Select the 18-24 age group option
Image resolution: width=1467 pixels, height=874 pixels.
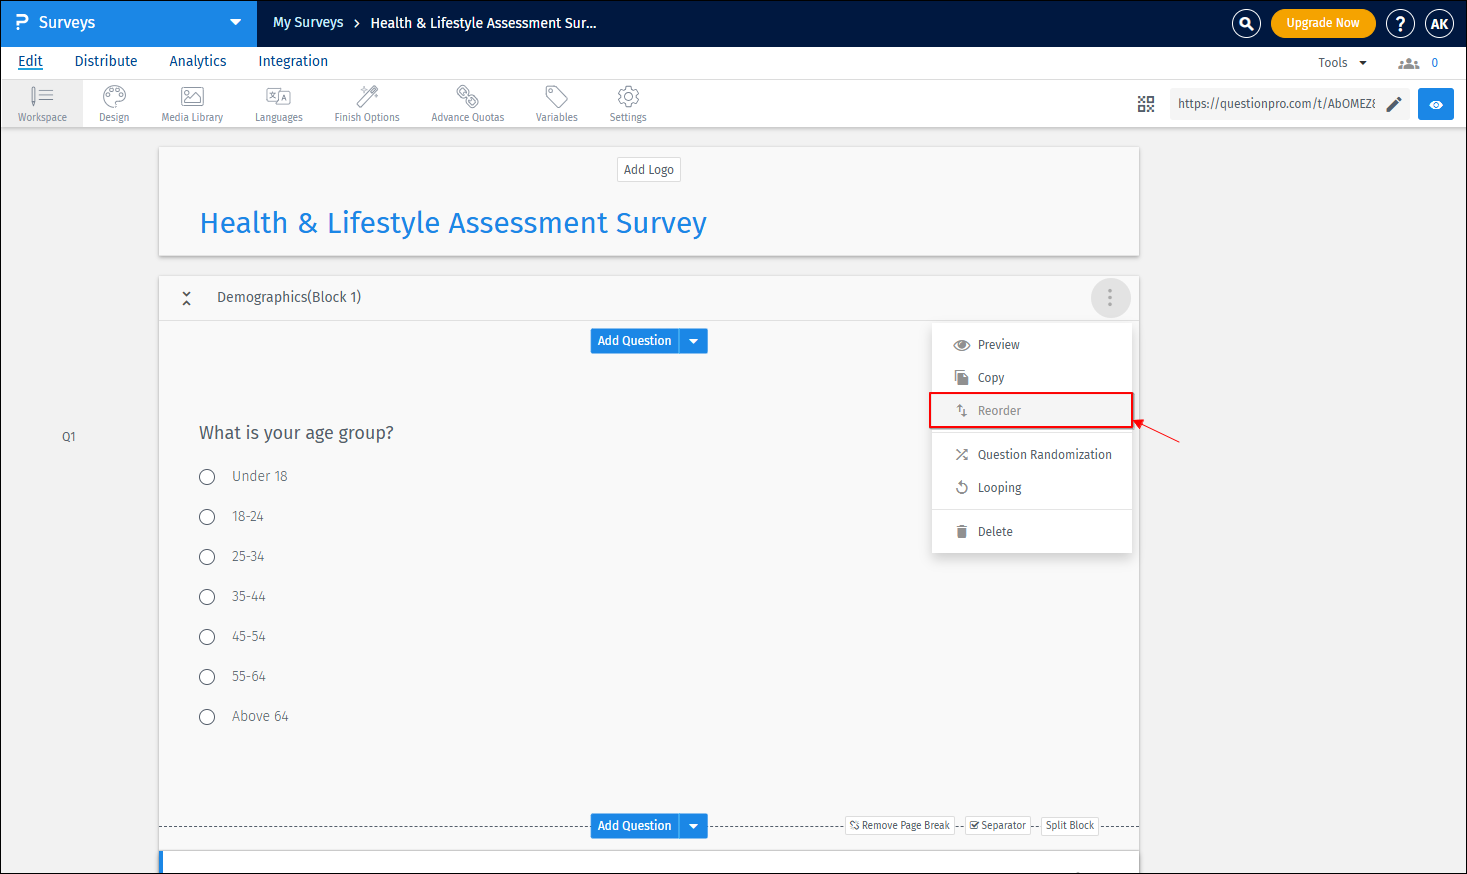(207, 517)
